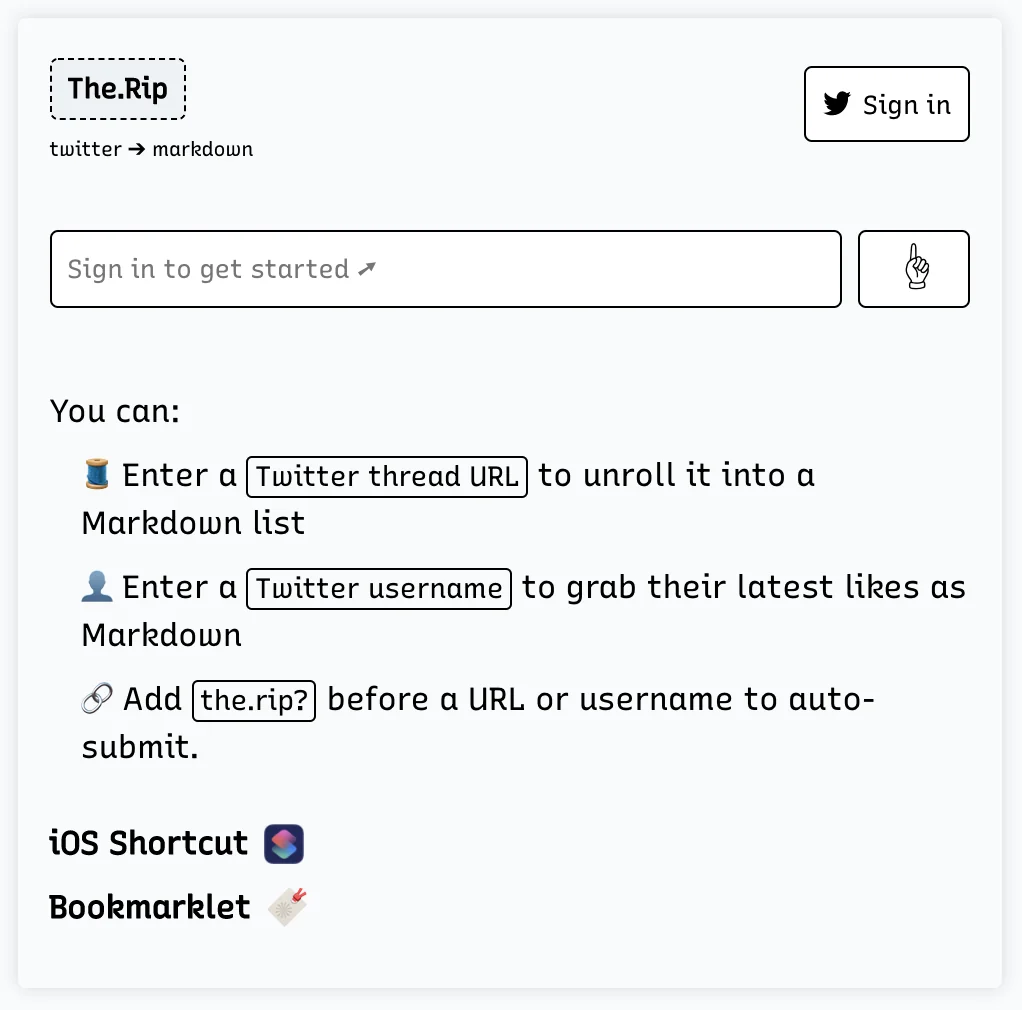Click the arrow in the input placeholder
Image resolution: width=1022 pixels, height=1010 pixels.
367,269
